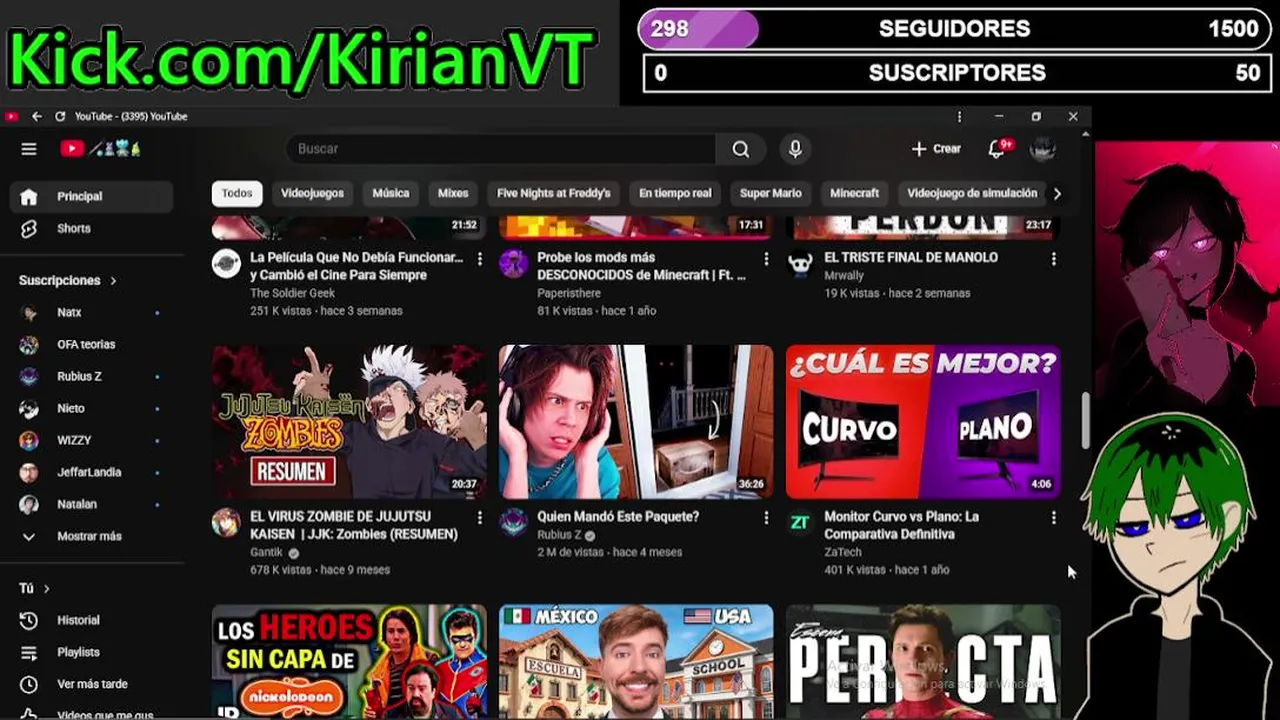Screen dimensions: 1280x720
Task: Select the En tiempo real chip
Action: [x=675, y=193]
